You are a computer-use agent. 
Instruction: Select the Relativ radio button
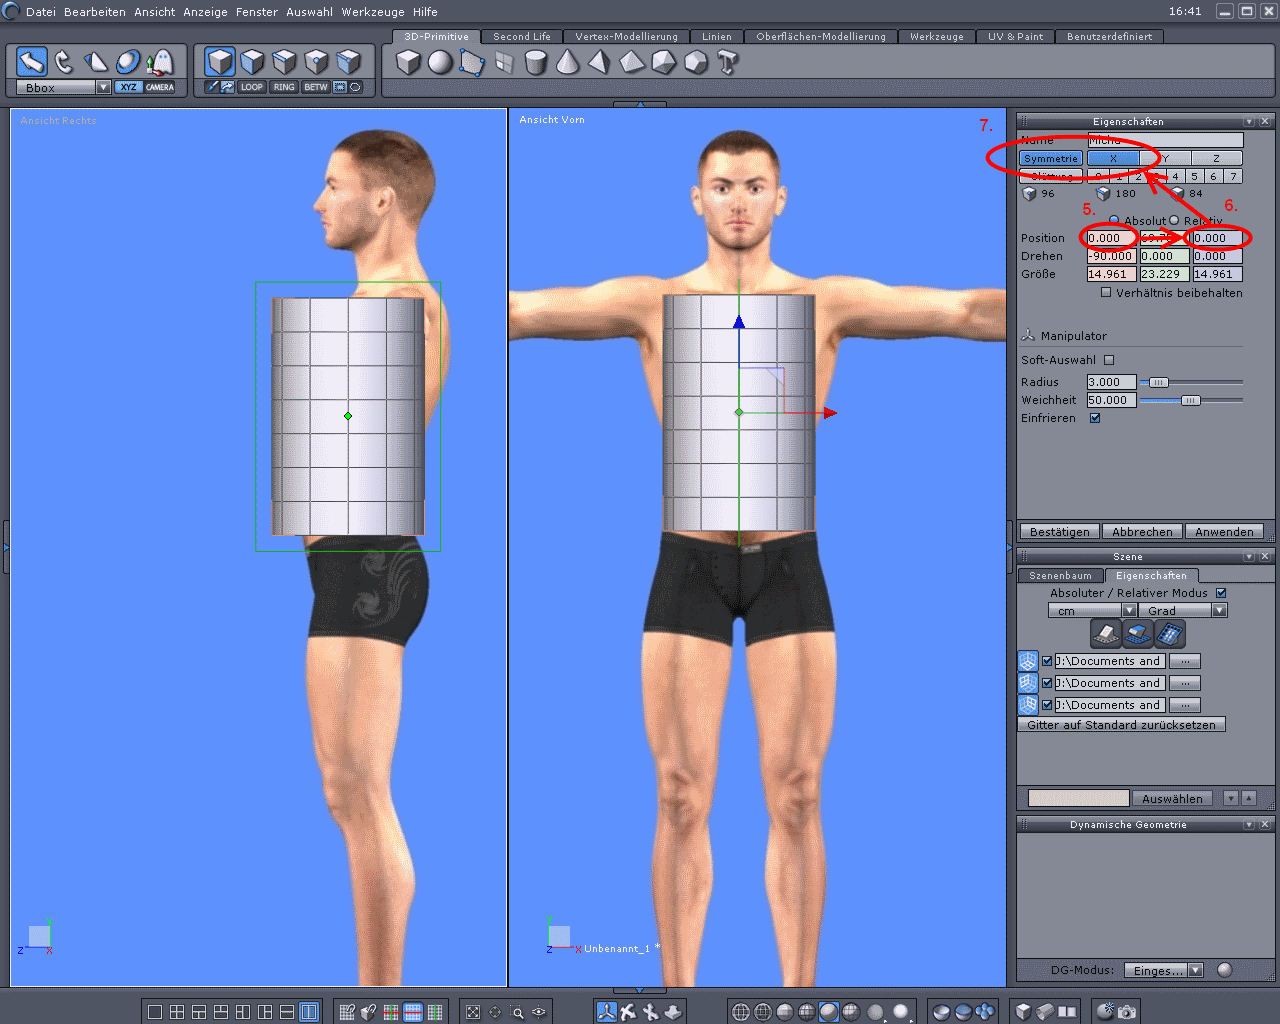click(1174, 221)
